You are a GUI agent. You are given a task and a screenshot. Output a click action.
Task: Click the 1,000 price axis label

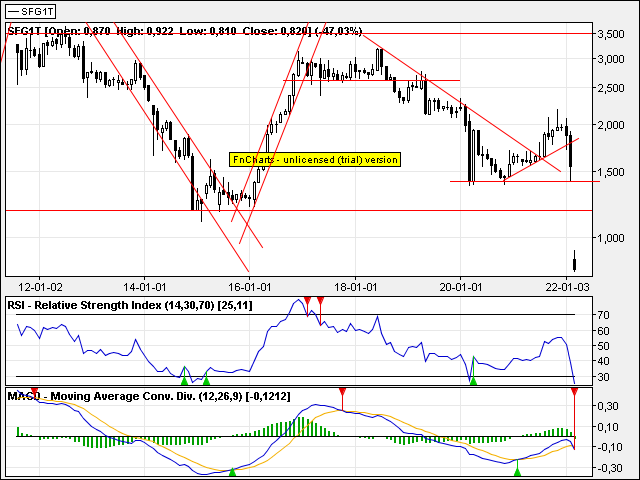pyautogui.click(x=611, y=238)
